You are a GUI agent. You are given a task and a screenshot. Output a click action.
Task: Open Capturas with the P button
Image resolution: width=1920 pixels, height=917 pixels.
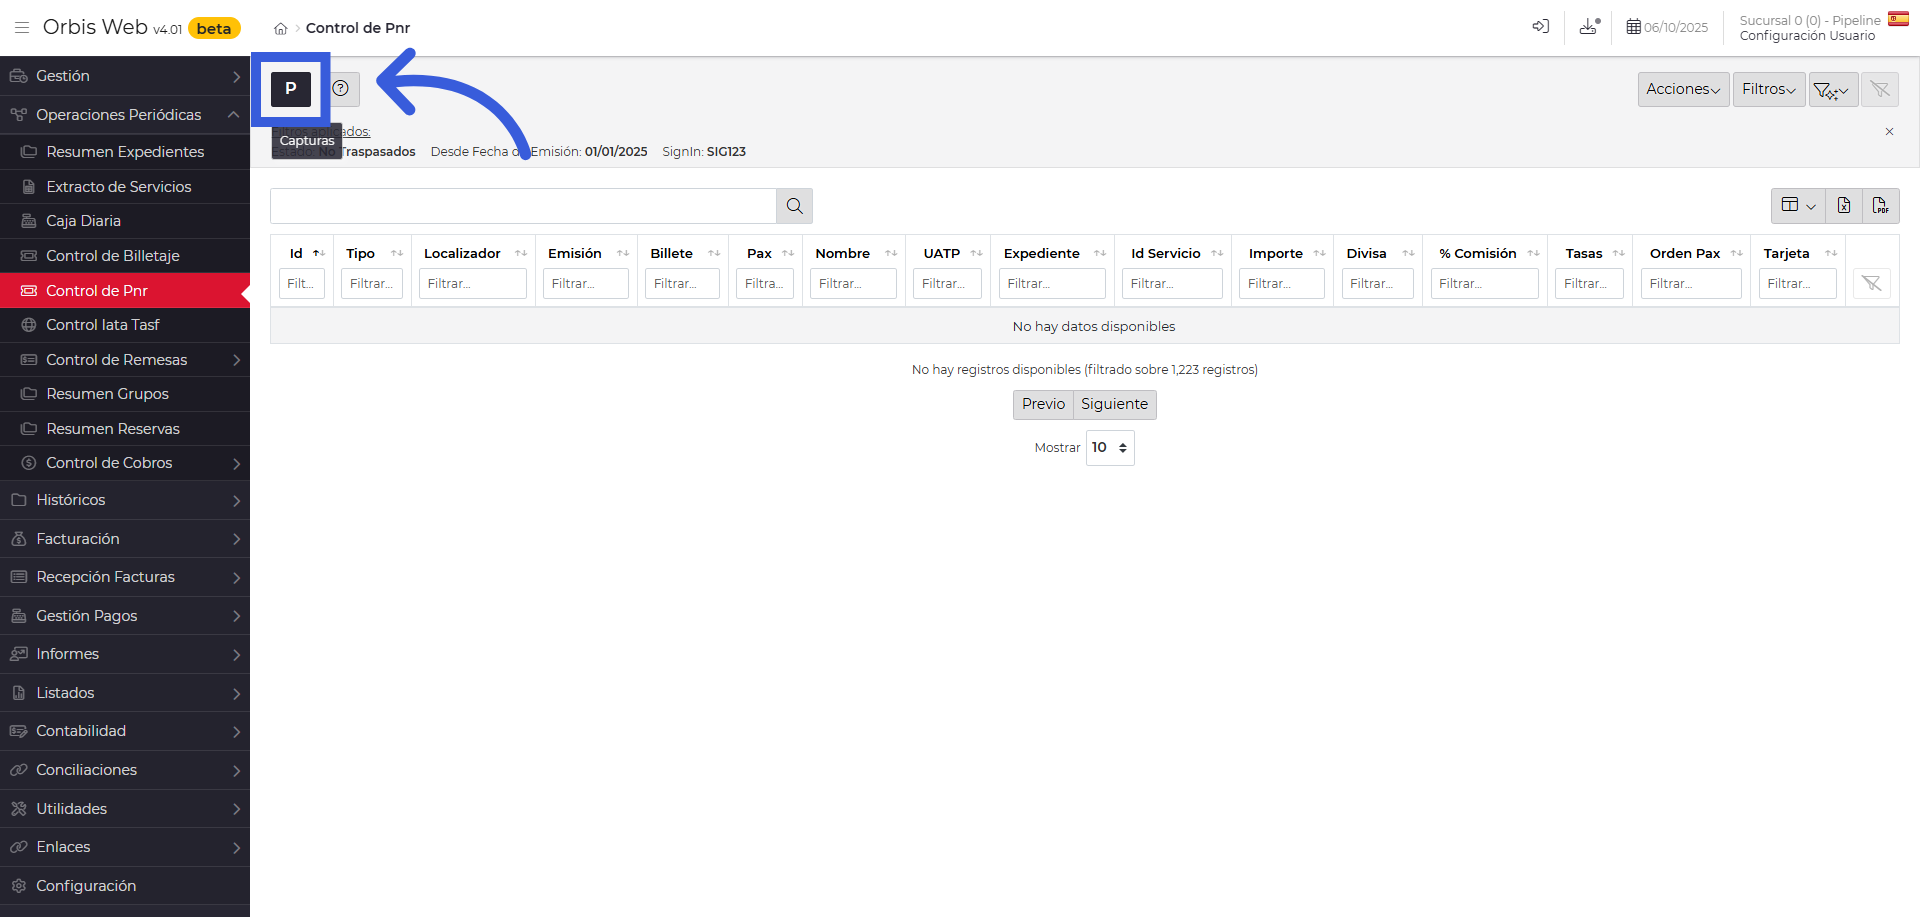(x=291, y=89)
